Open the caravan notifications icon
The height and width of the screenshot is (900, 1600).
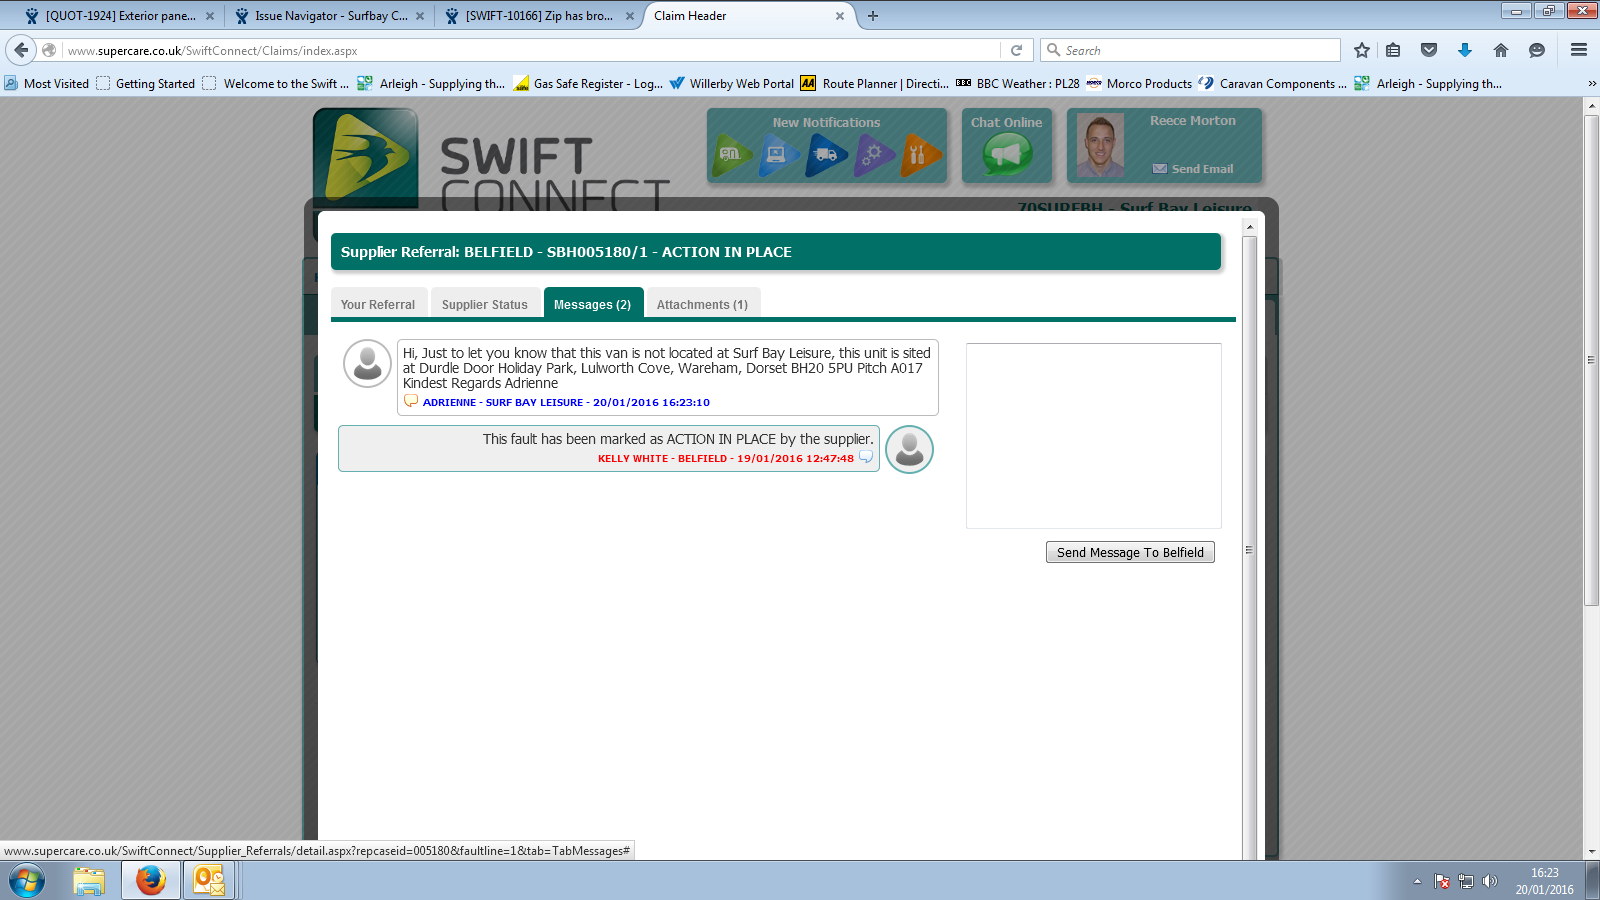(733, 155)
